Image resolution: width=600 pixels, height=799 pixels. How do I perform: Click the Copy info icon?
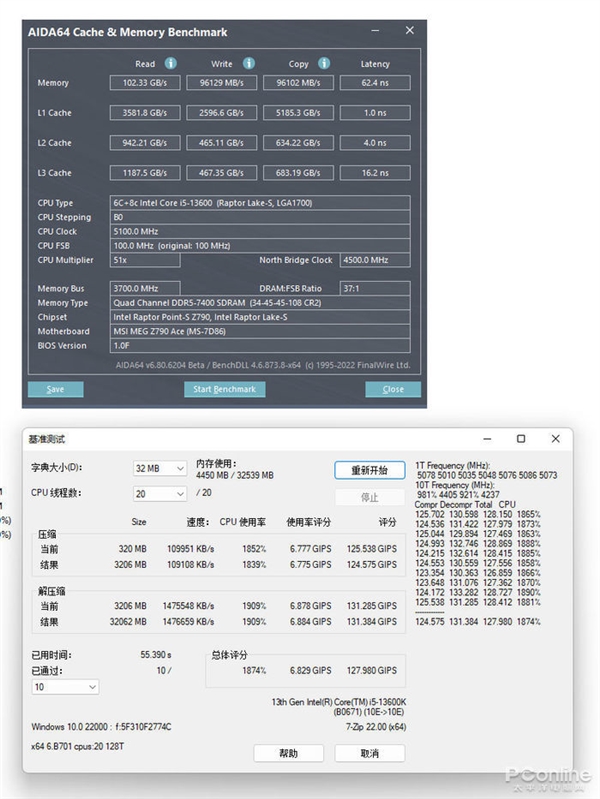pyautogui.click(x=324, y=63)
